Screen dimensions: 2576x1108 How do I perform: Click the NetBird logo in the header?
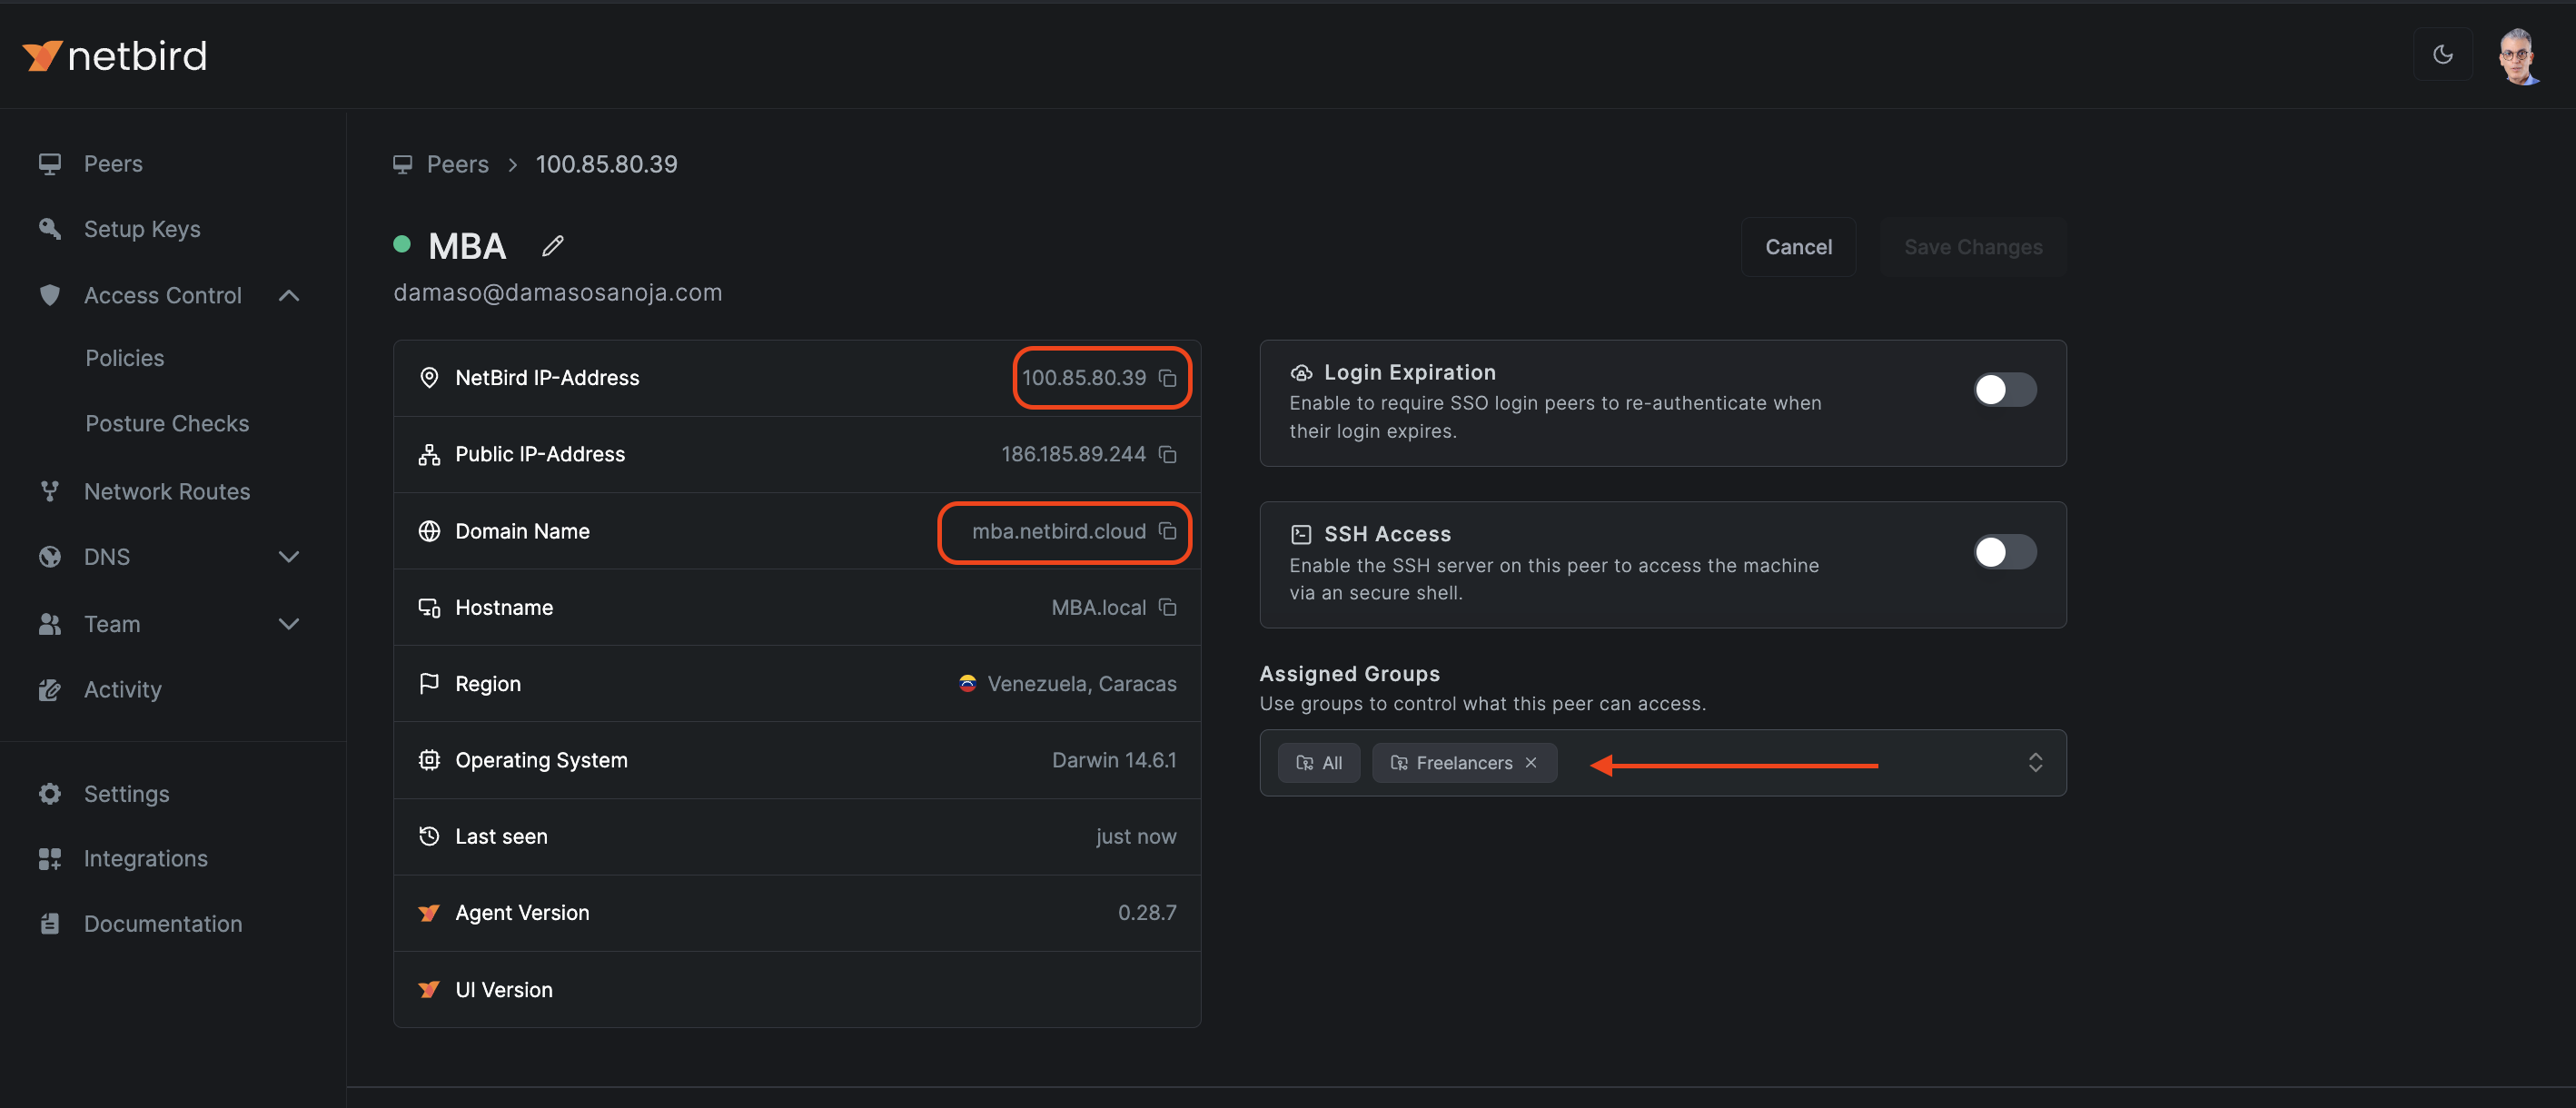tap(114, 55)
